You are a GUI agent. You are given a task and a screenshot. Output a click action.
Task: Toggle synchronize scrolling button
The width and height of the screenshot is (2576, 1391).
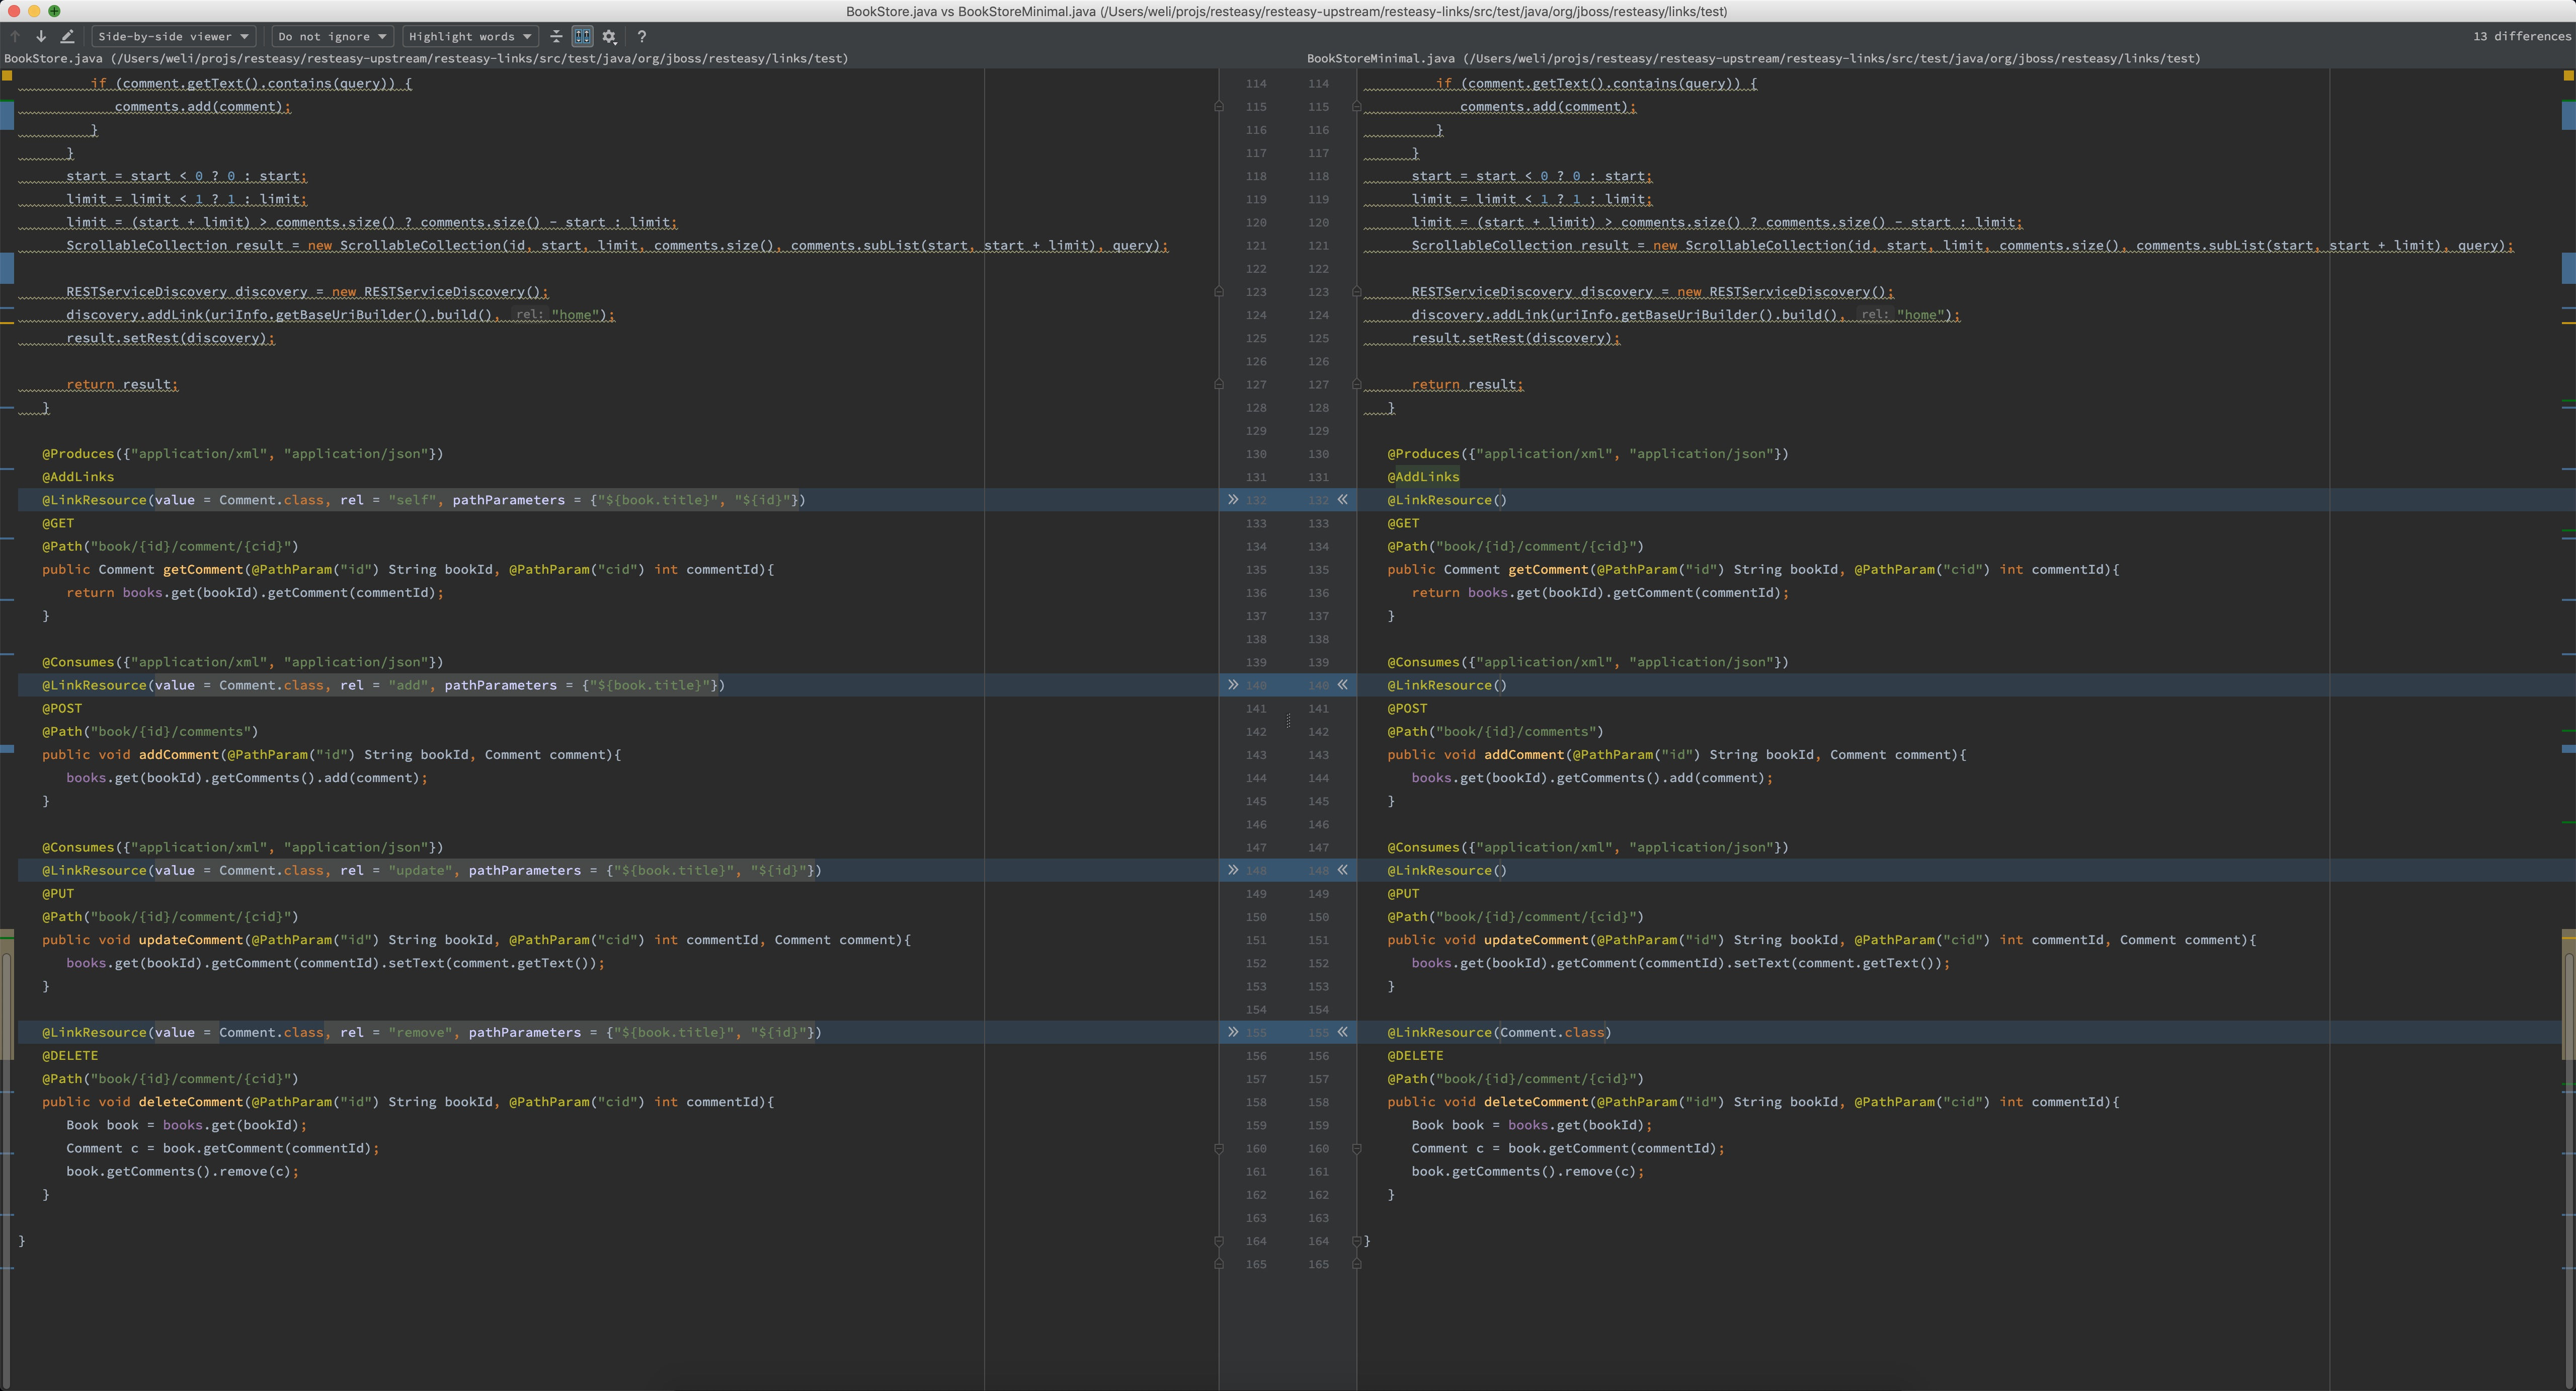(582, 36)
